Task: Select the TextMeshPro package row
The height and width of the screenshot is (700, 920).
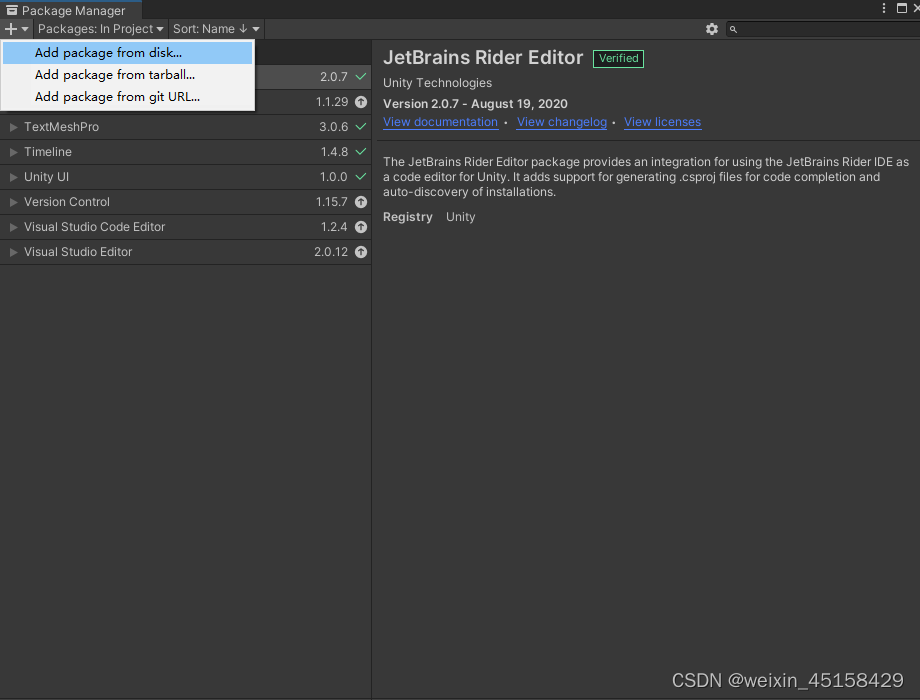Action: point(185,127)
